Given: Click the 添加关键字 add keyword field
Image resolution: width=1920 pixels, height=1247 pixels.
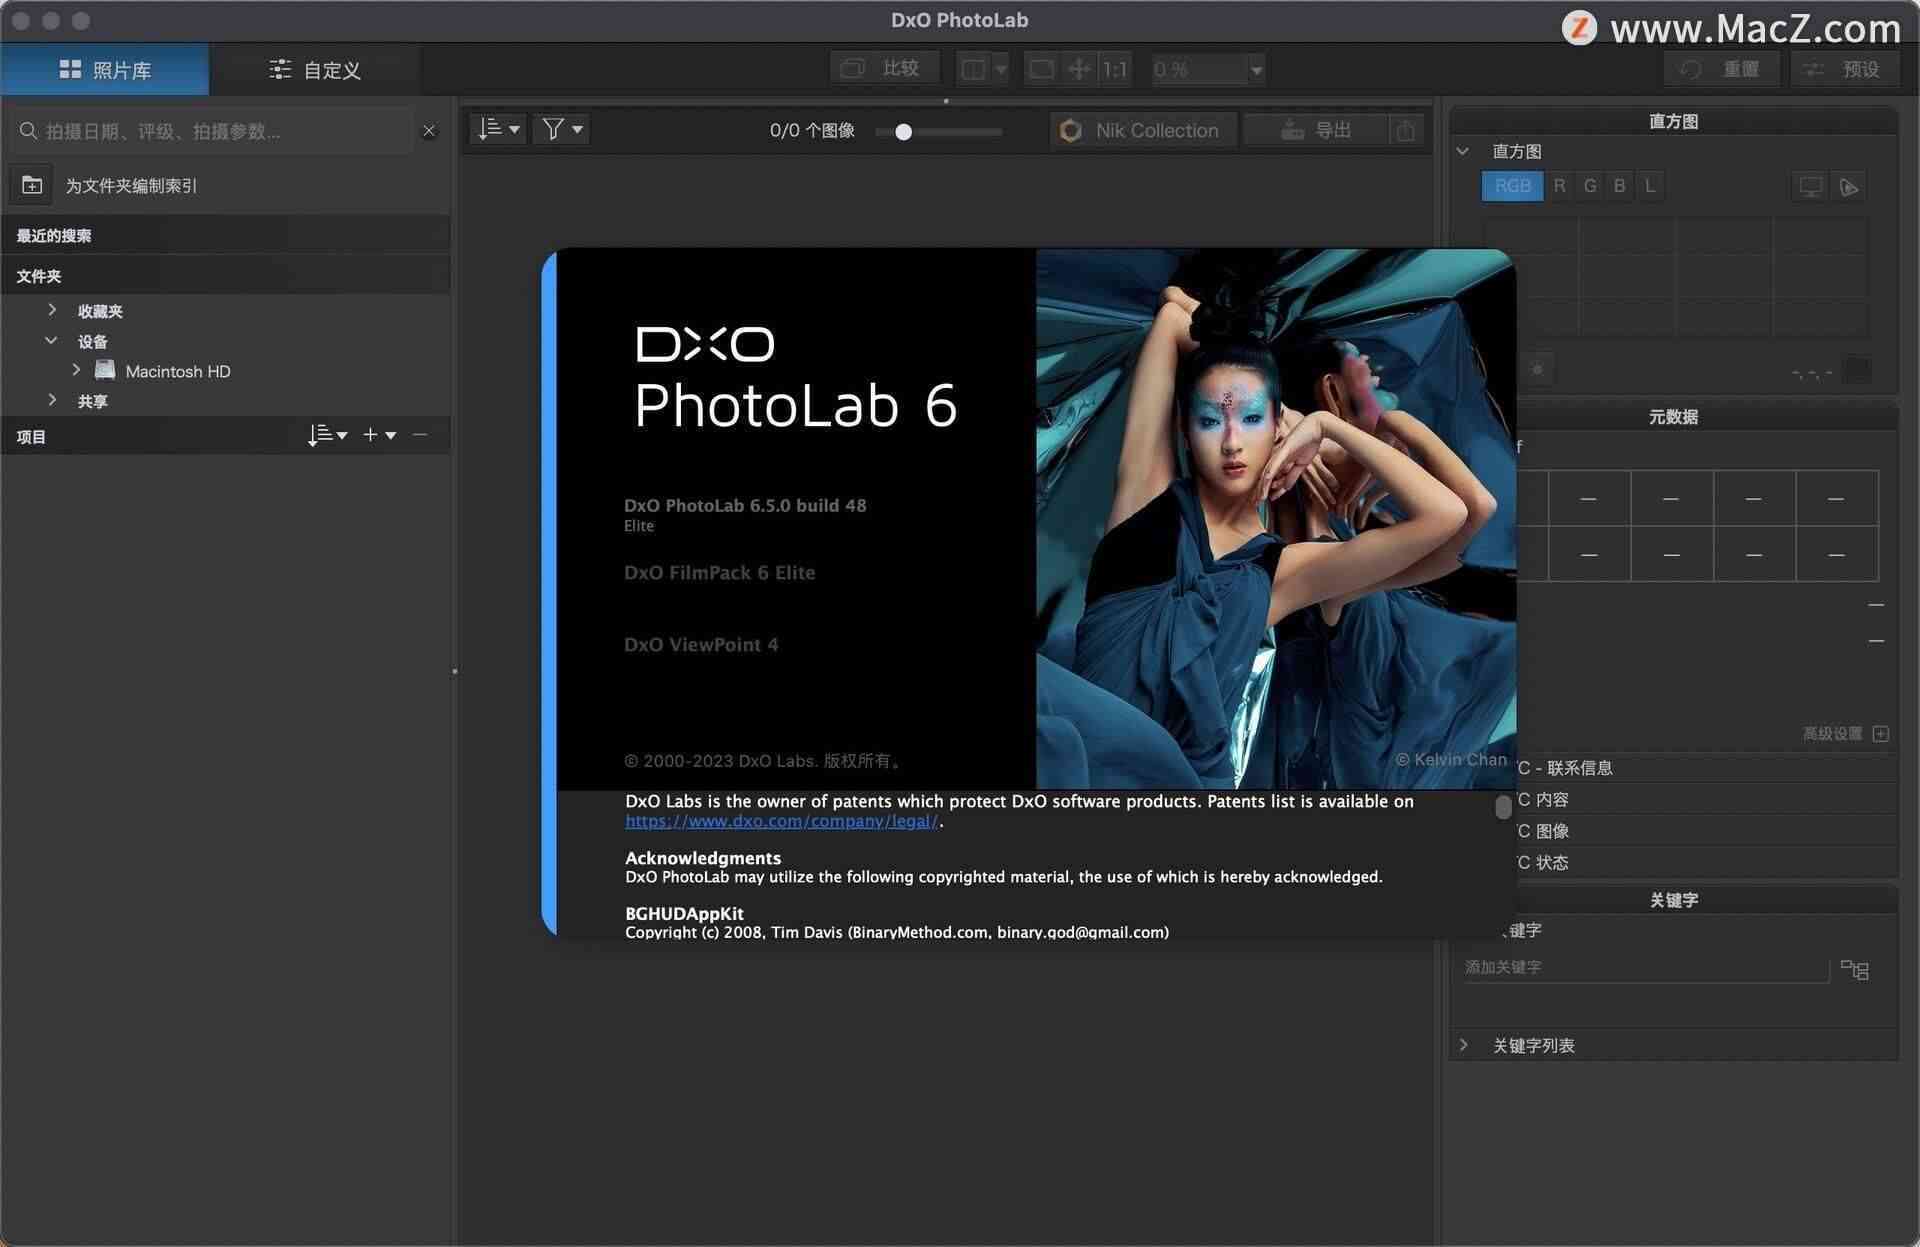Looking at the screenshot, I should [x=1646, y=968].
